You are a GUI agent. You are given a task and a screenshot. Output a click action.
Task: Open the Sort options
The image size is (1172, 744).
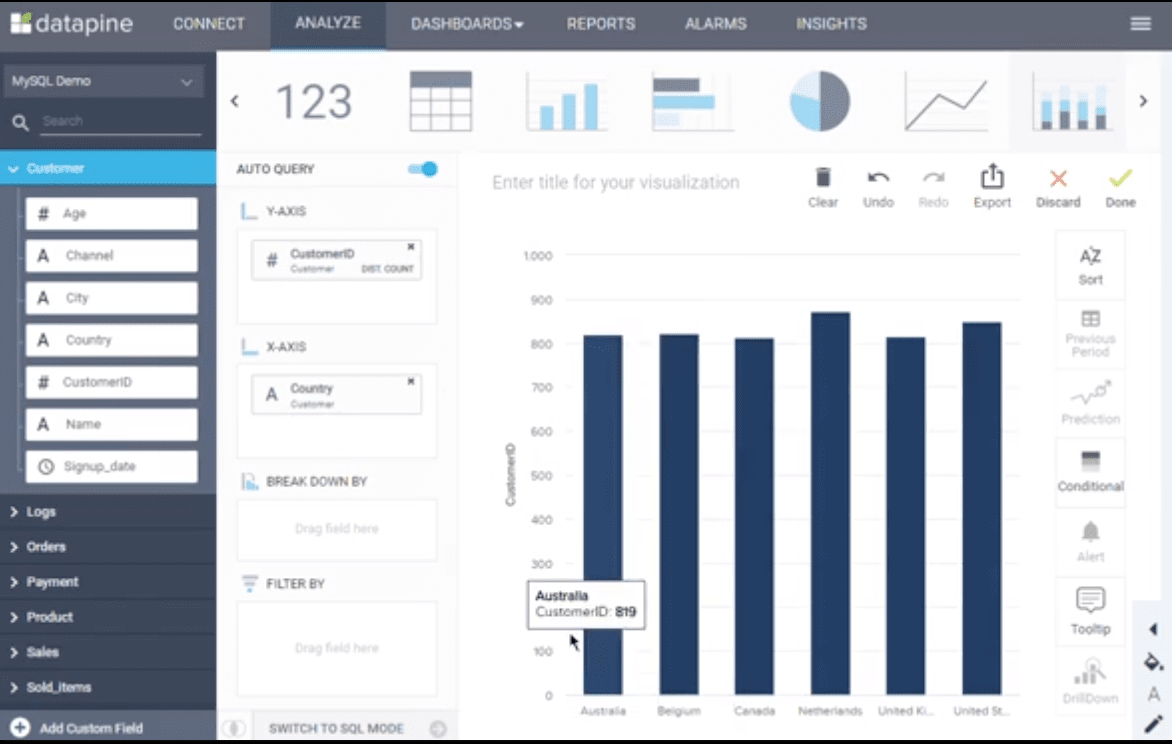click(1089, 265)
